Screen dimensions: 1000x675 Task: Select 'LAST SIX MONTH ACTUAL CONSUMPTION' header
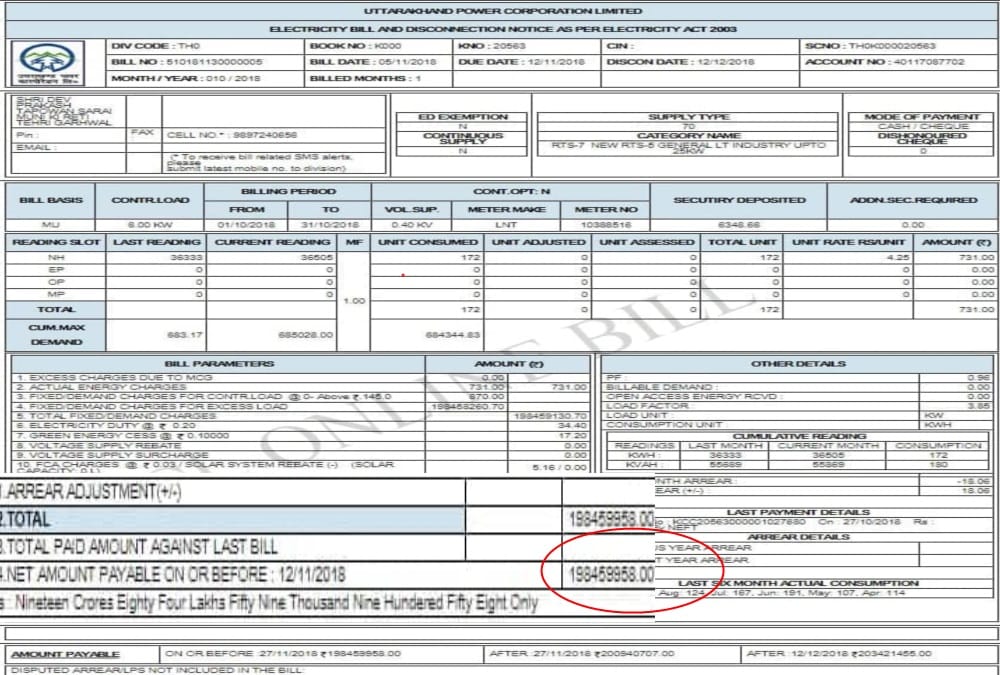click(x=798, y=583)
